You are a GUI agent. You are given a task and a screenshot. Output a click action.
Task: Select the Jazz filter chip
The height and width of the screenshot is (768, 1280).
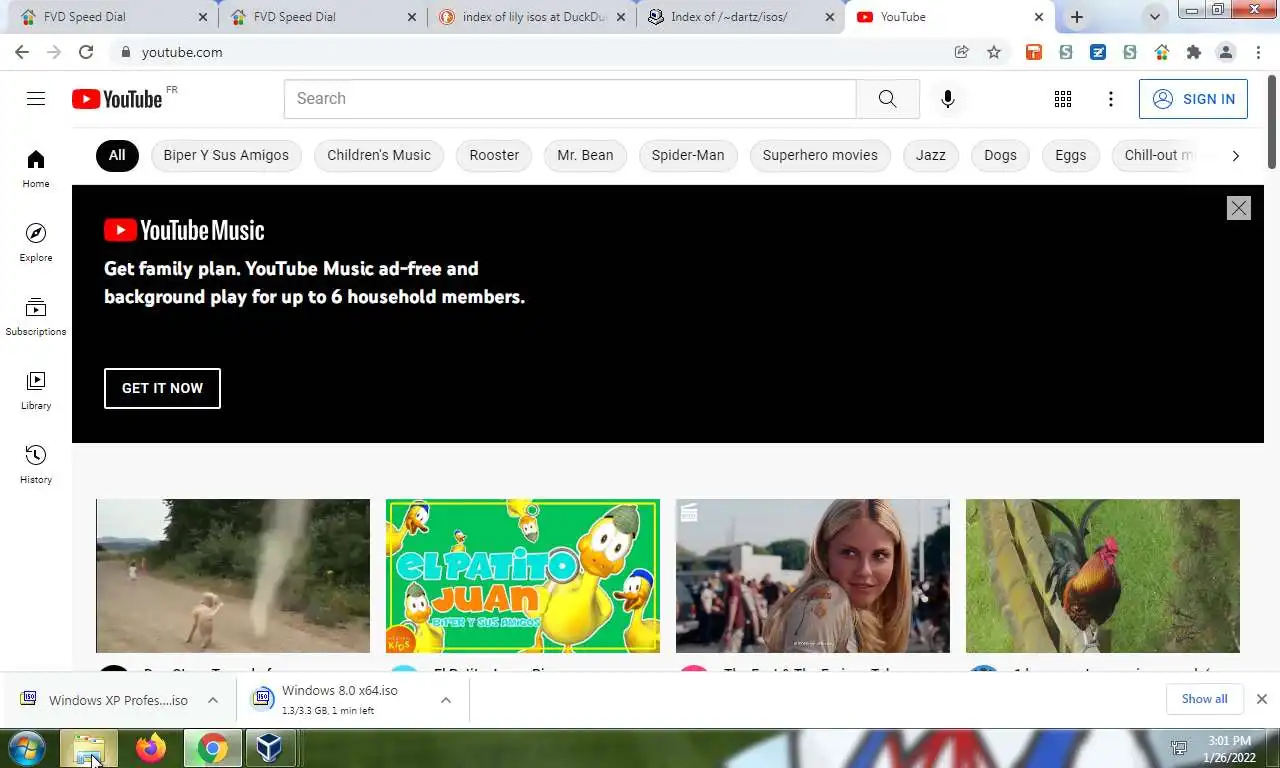point(930,155)
